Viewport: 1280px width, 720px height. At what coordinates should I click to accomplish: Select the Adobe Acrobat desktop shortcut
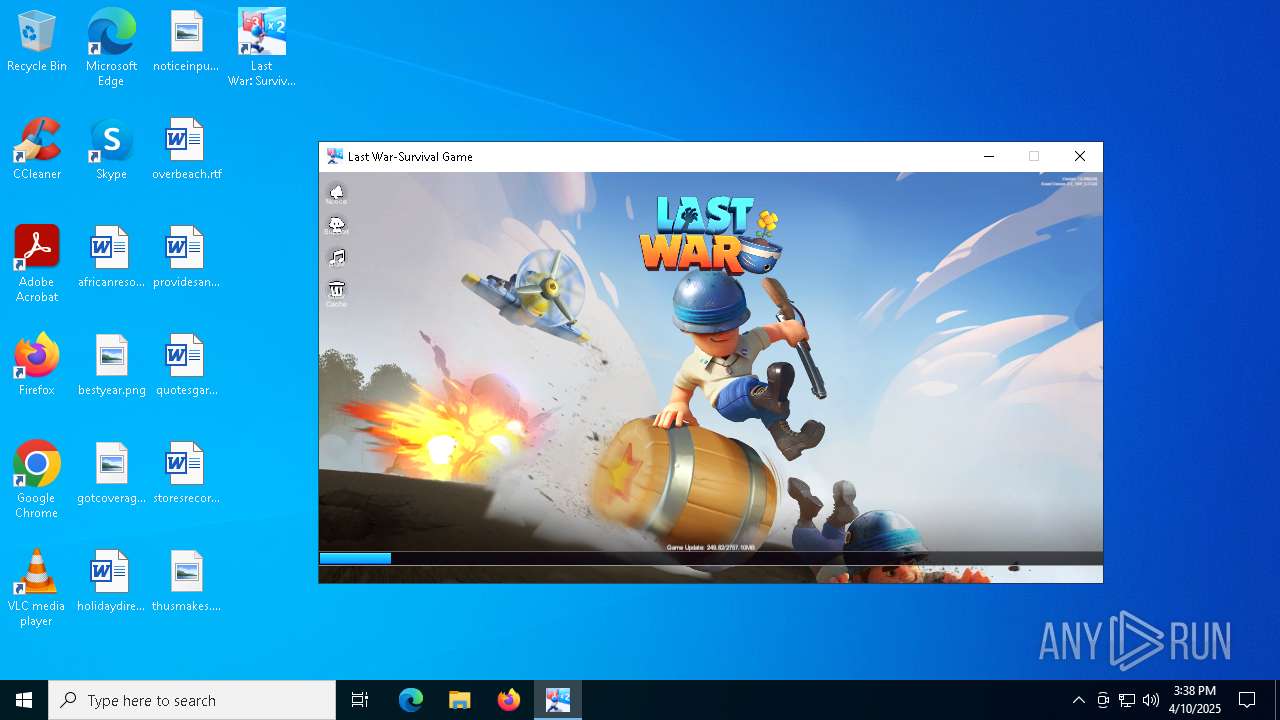(x=37, y=264)
